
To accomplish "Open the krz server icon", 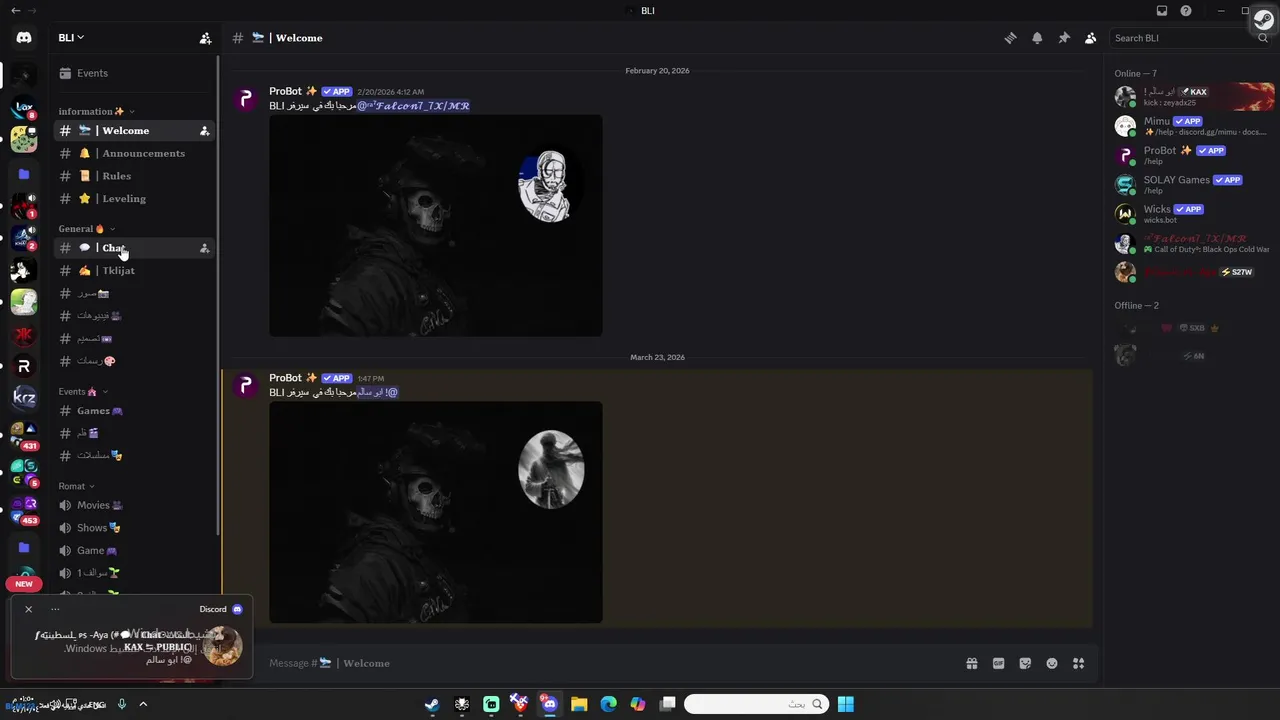I will pyautogui.click(x=24, y=398).
